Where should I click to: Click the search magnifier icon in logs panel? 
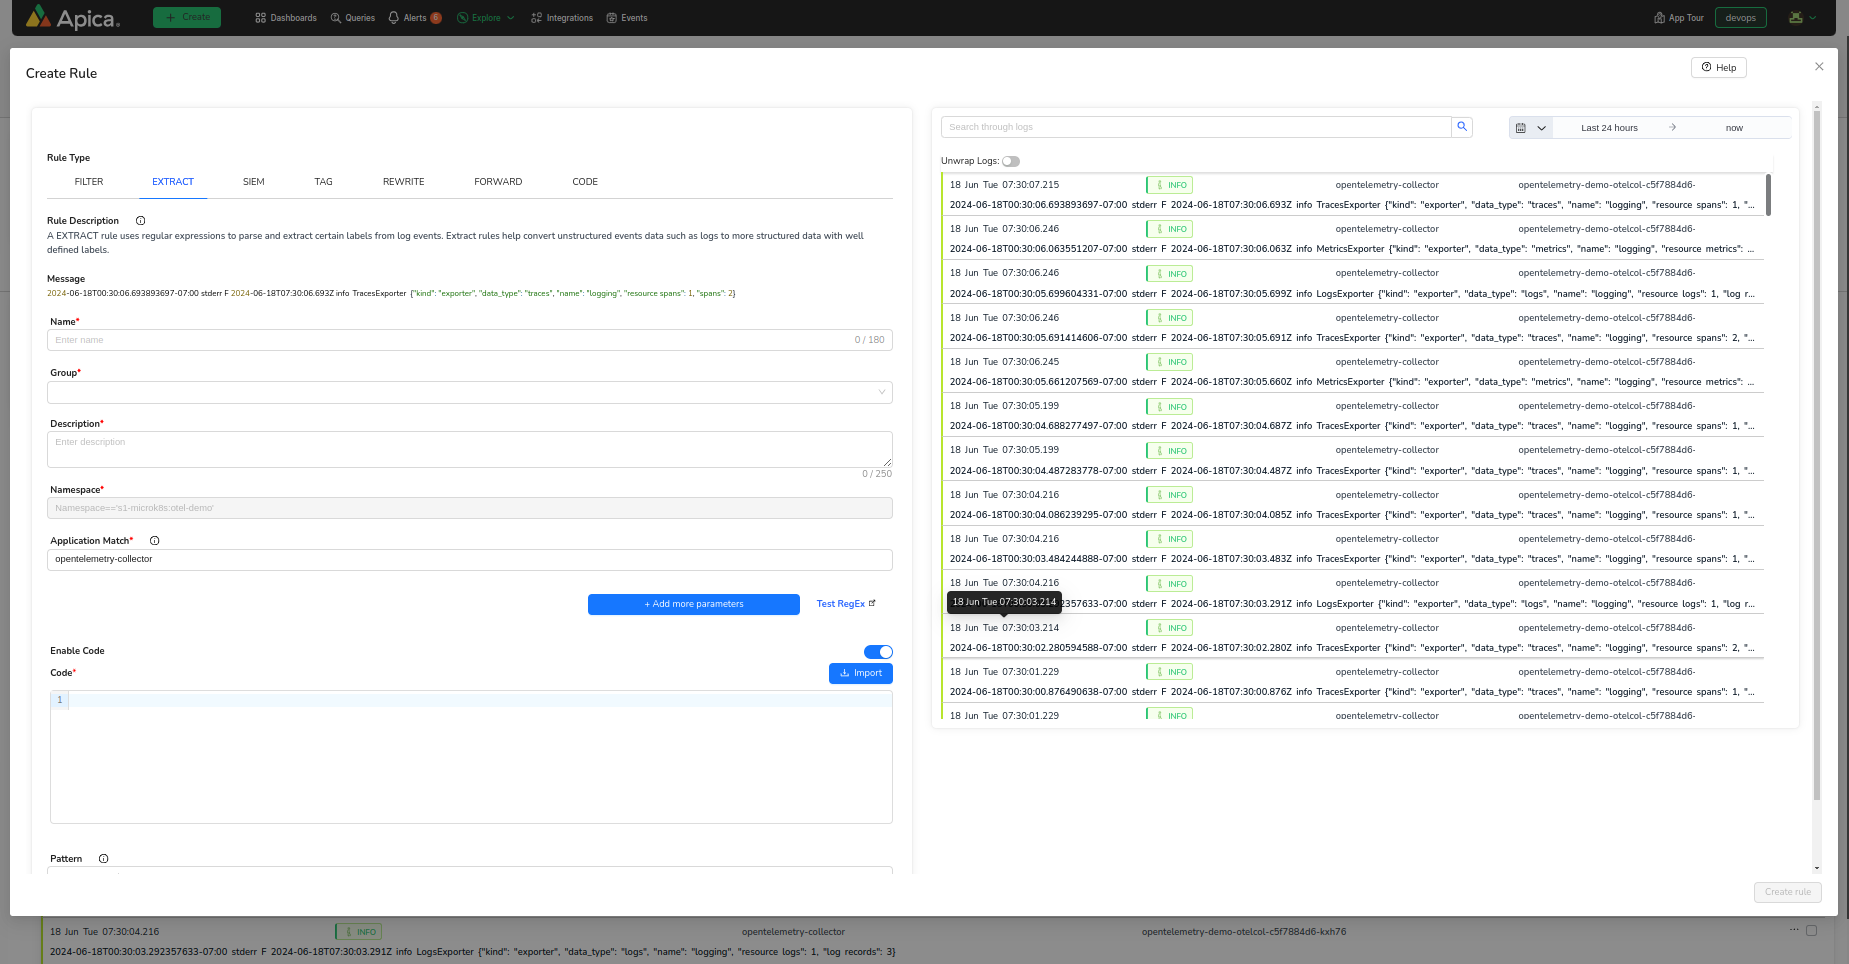tap(1462, 127)
